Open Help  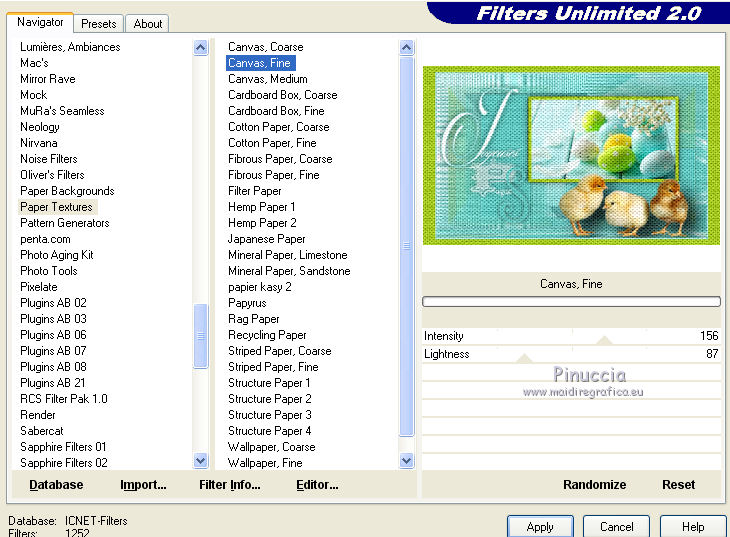tap(693, 527)
